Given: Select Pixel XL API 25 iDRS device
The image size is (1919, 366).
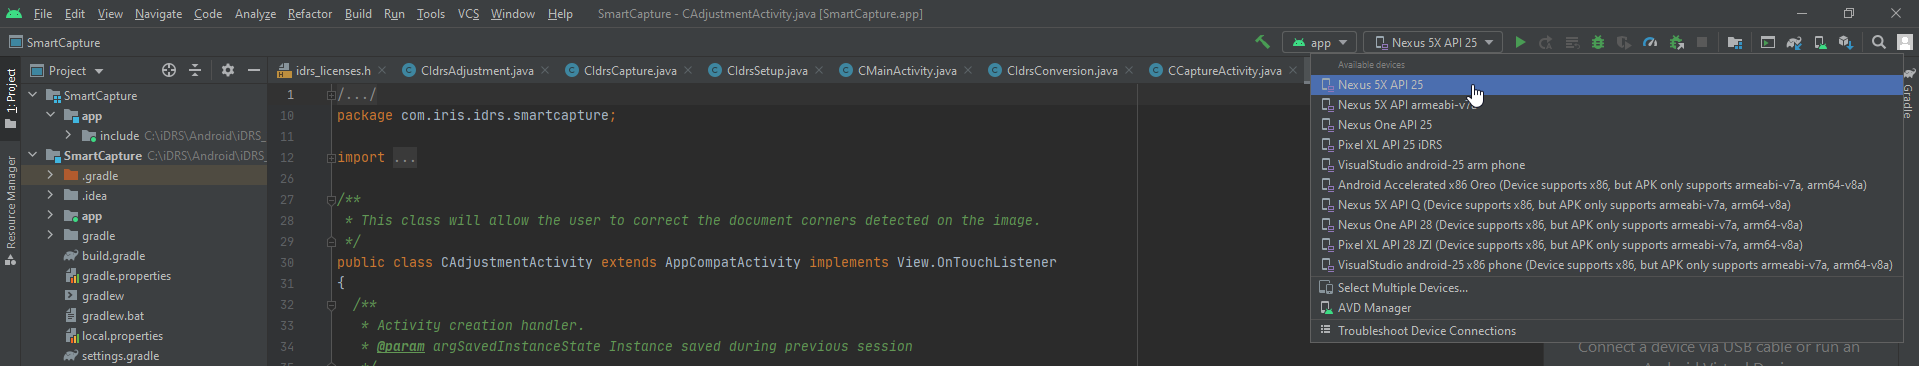Looking at the screenshot, I should coord(1606,145).
